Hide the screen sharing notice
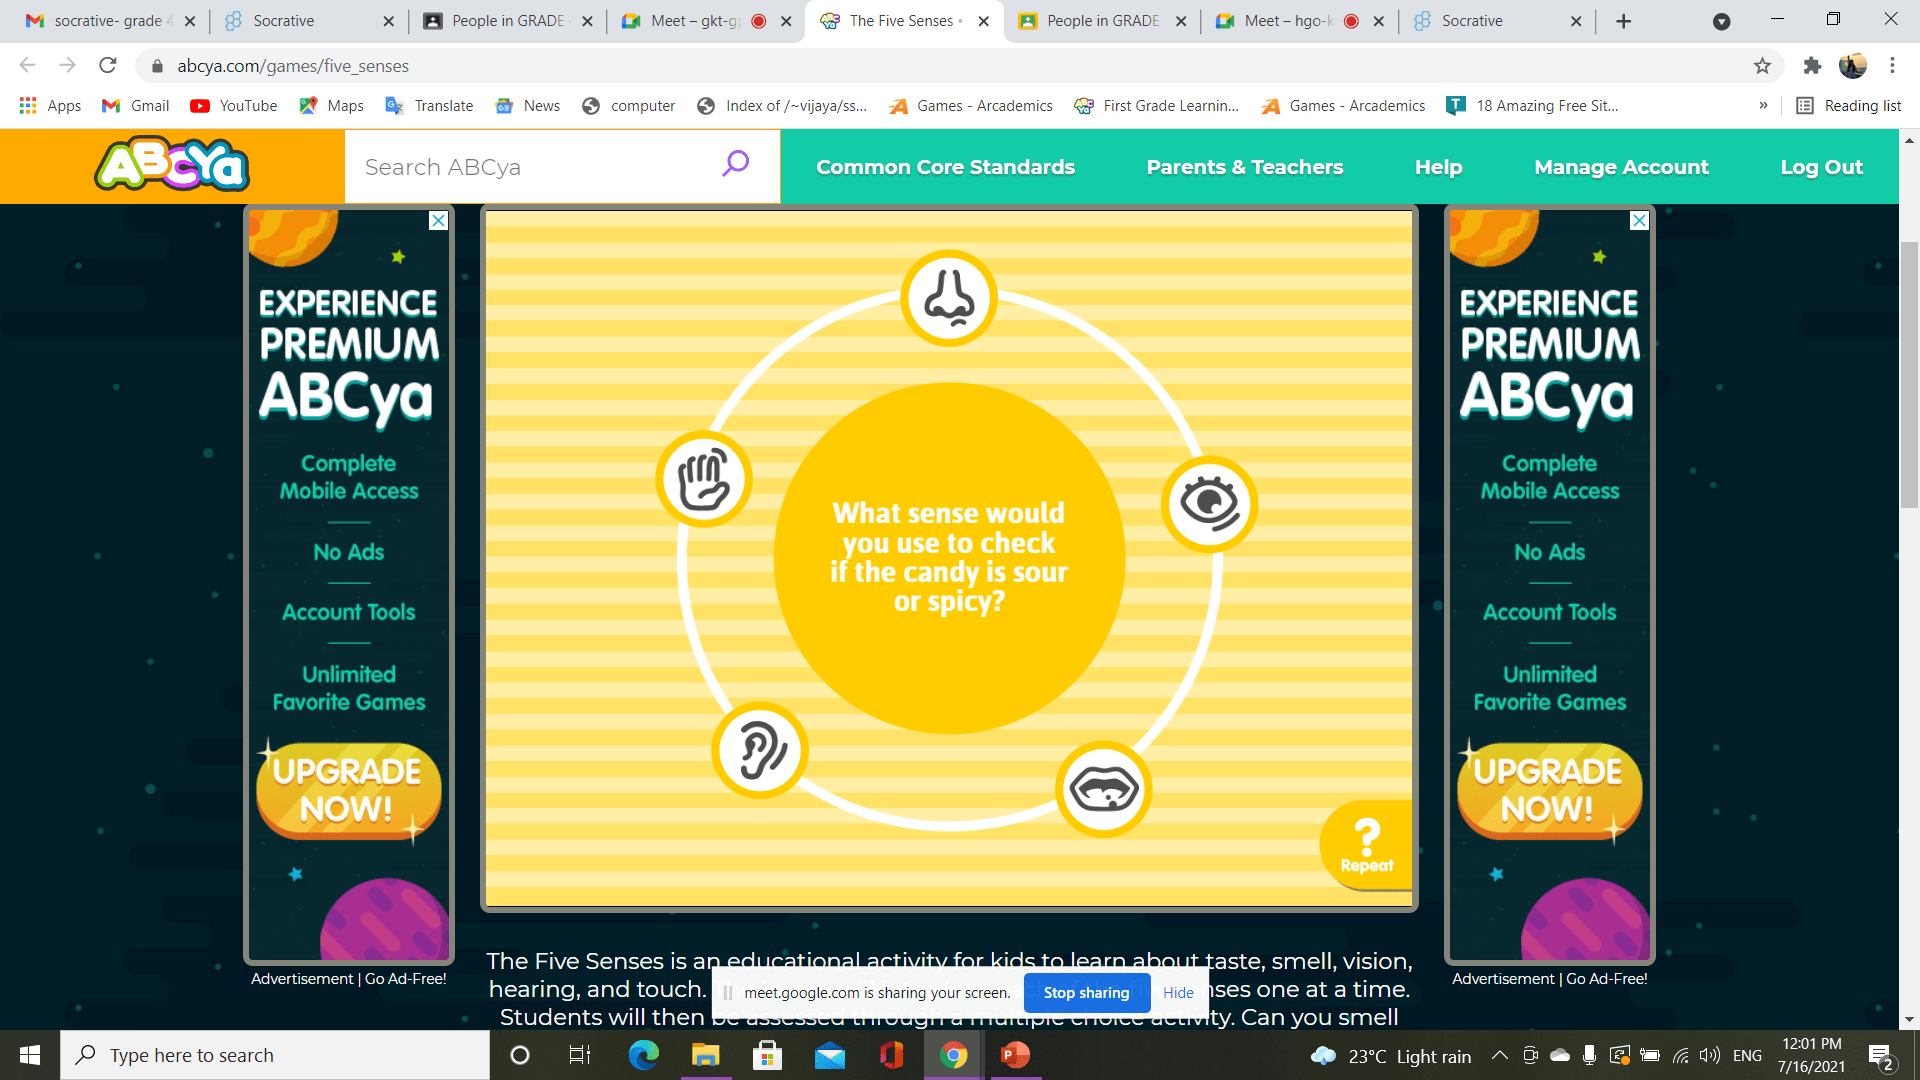The width and height of the screenshot is (1920, 1080). click(1178, 993)
